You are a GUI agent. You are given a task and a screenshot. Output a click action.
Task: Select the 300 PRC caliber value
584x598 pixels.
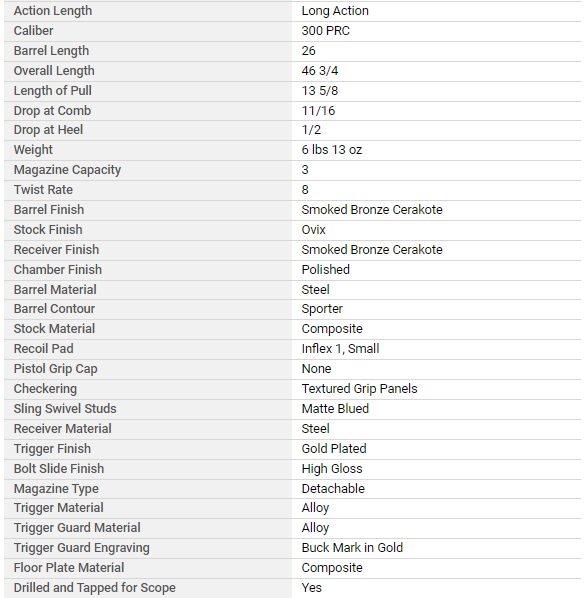tap(325, 31)
